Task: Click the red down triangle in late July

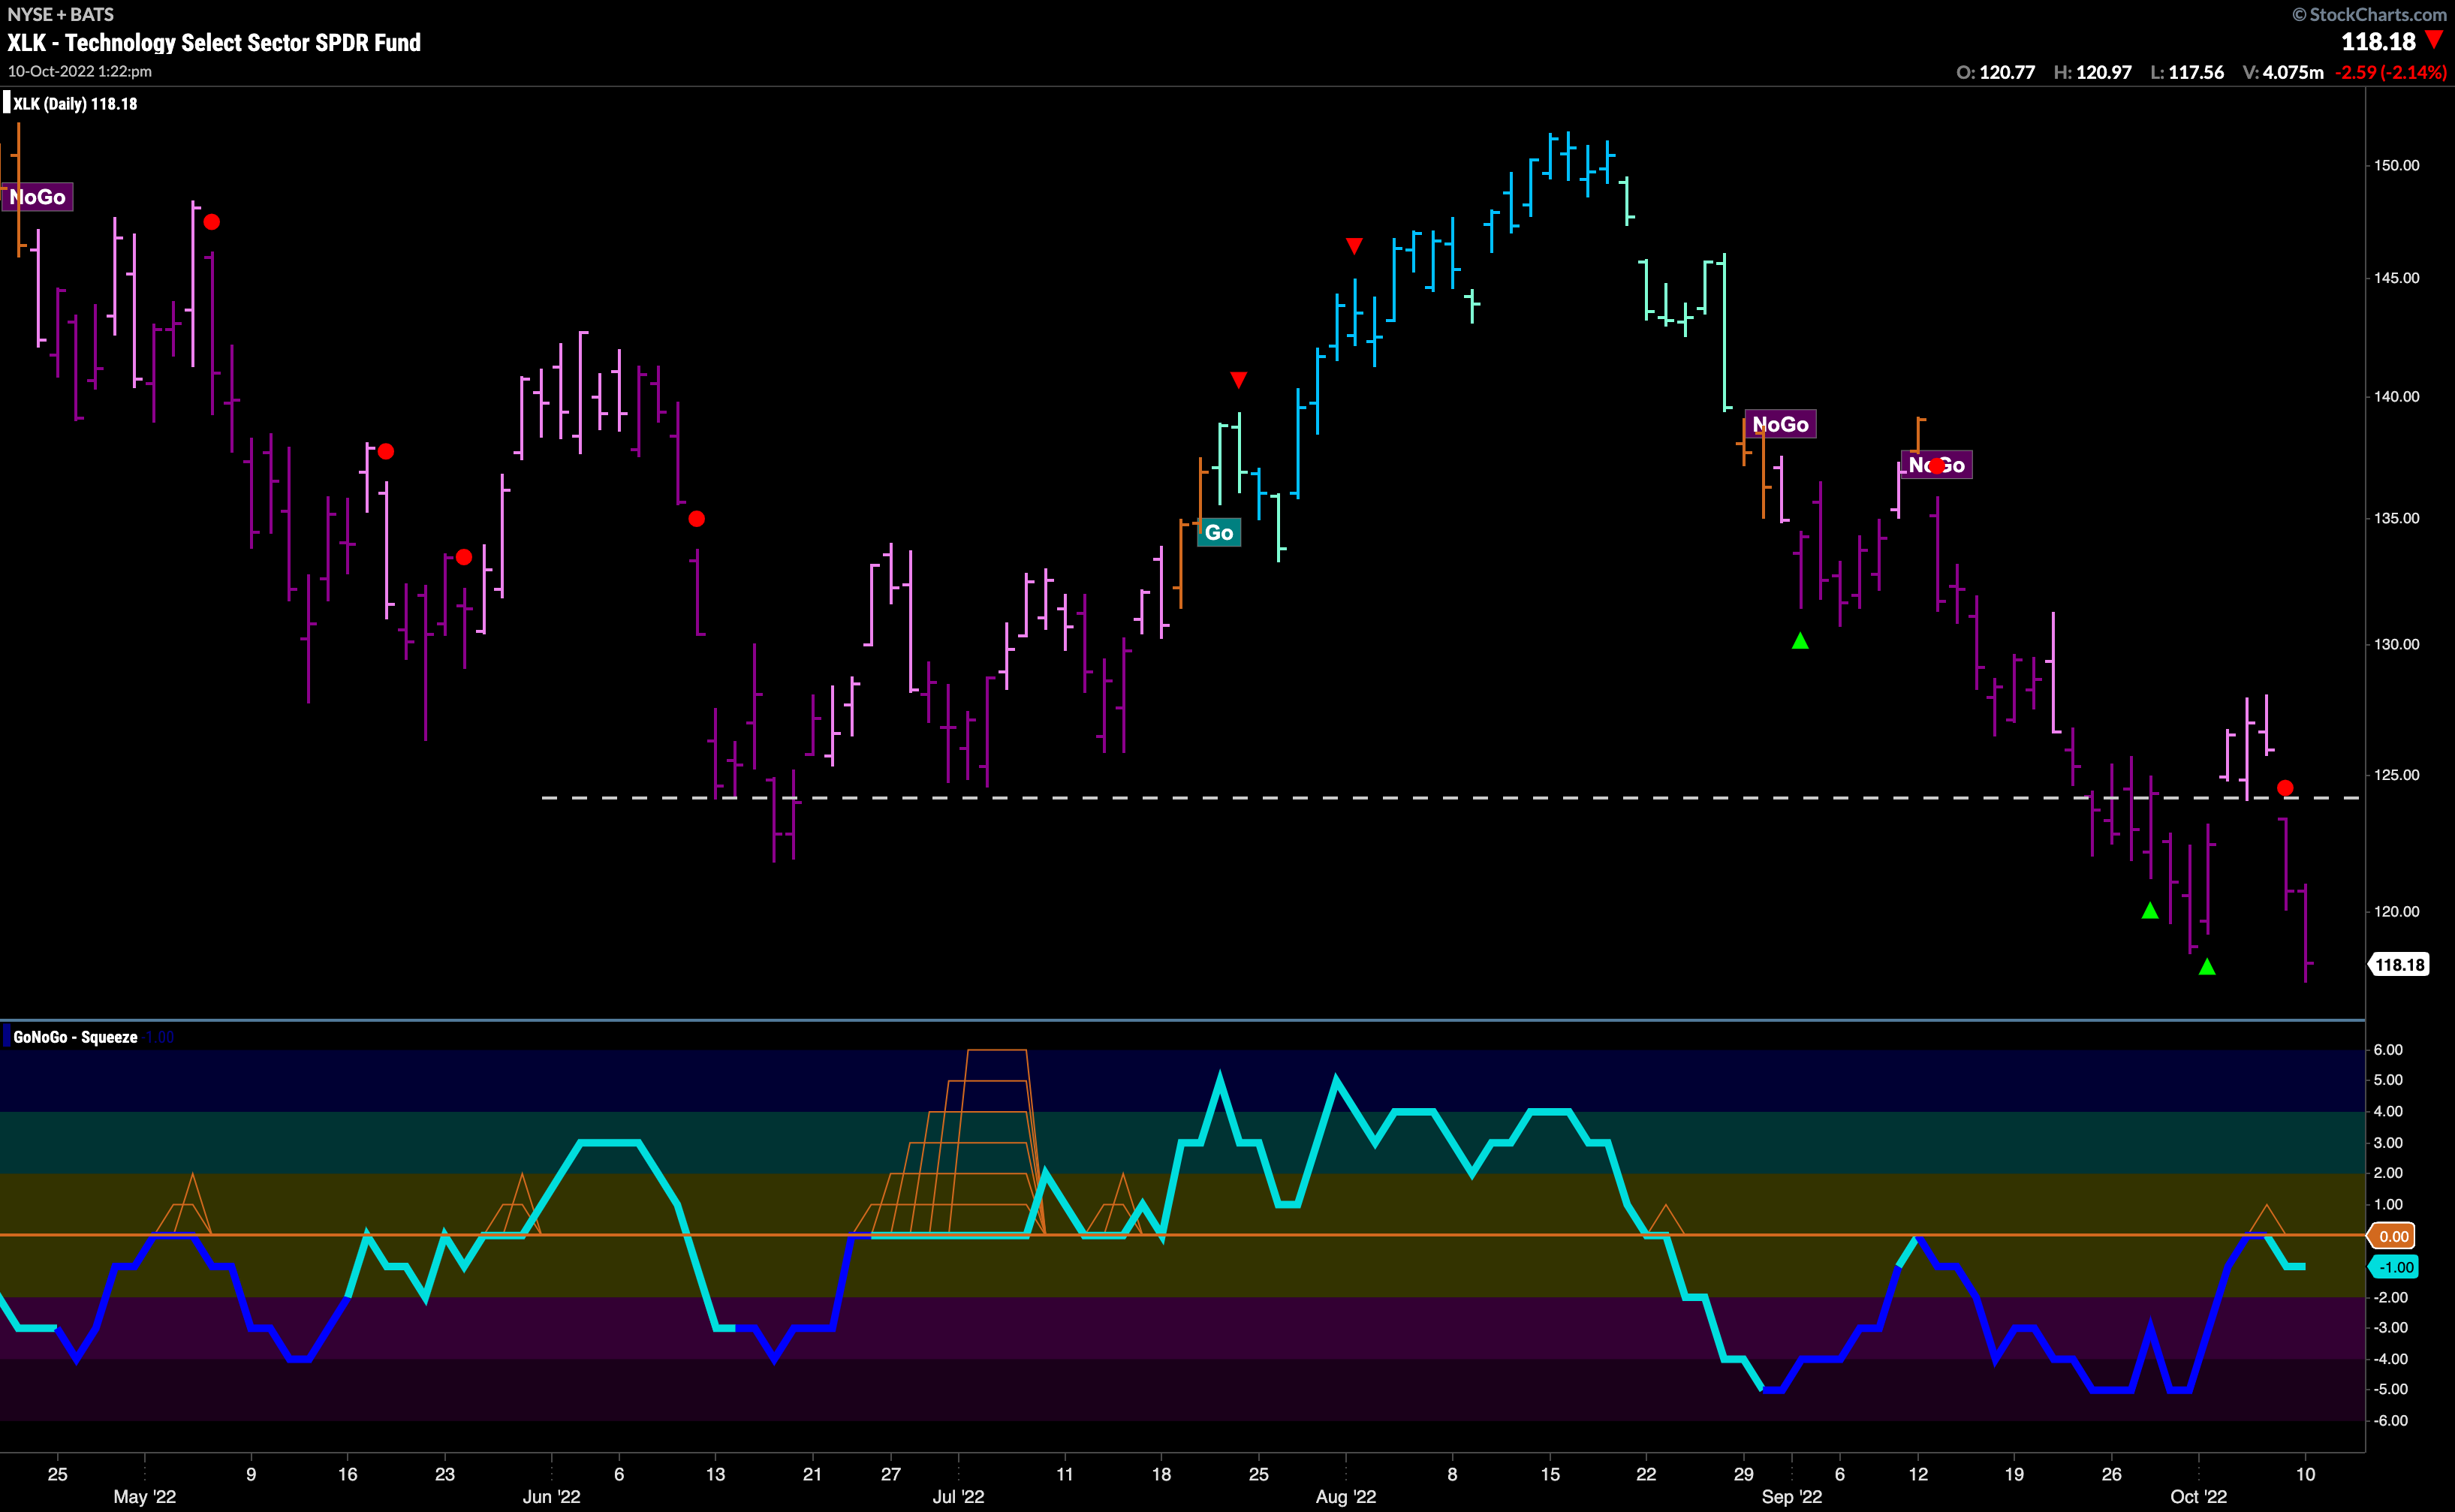Action: click(1239, 380)
